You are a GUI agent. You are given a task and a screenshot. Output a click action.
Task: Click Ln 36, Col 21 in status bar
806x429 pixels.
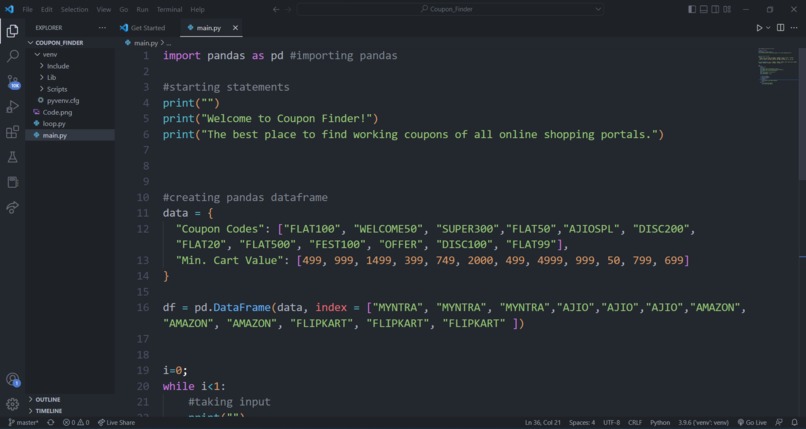pyautogui.click(x=542, y=422)
